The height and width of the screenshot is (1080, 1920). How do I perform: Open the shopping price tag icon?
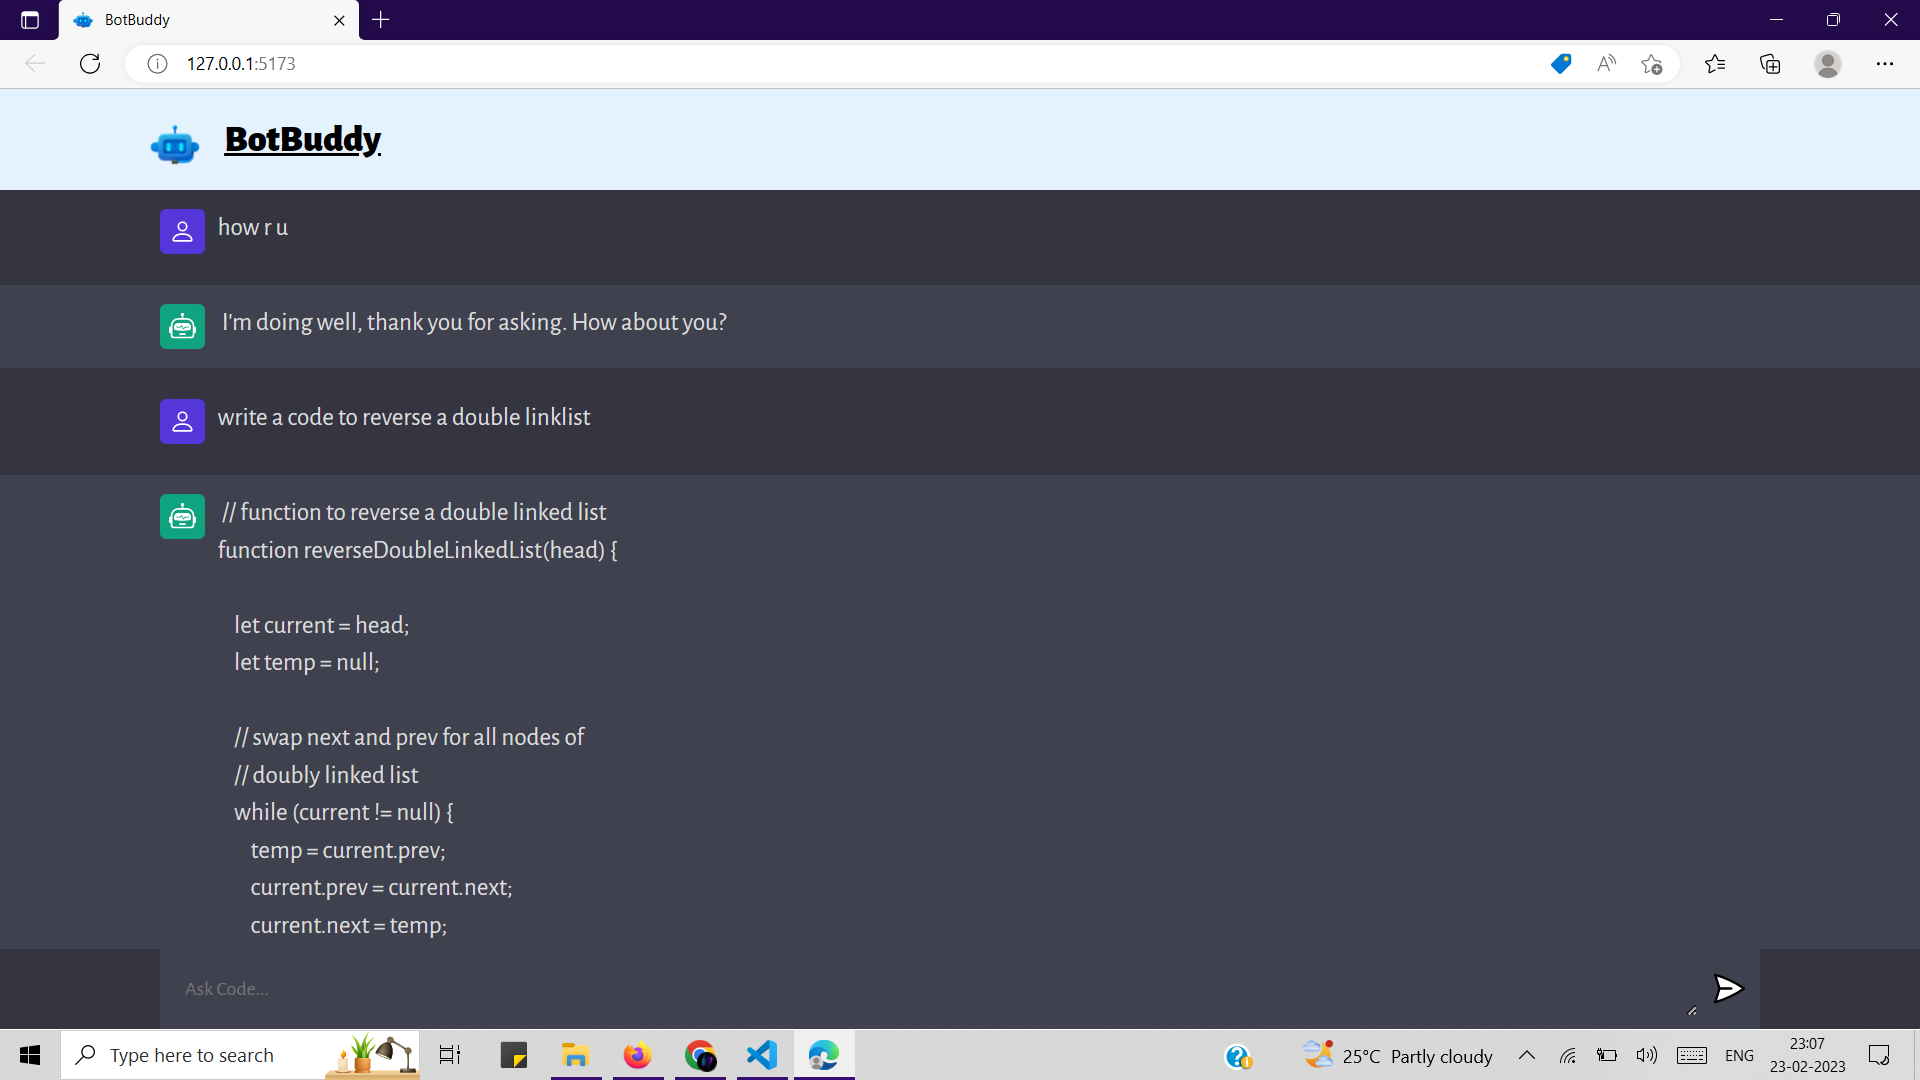tap(1560, 64)
